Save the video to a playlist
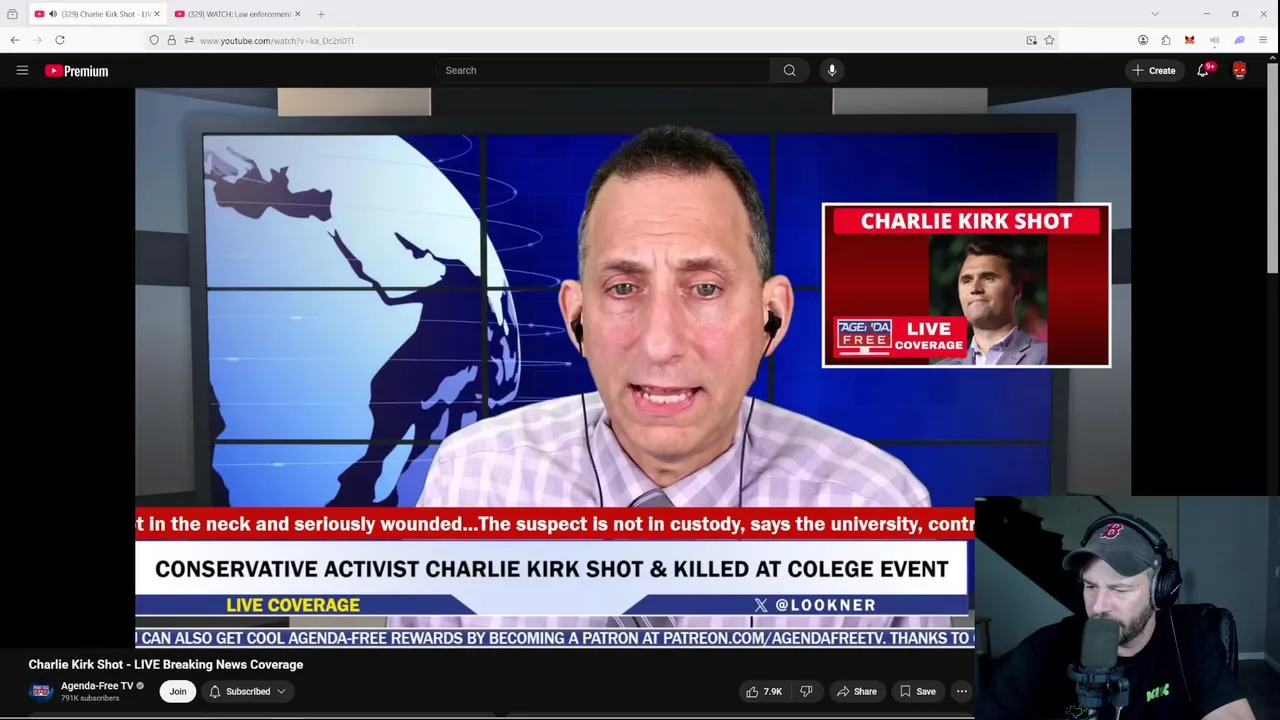 [x=917, y=691]
